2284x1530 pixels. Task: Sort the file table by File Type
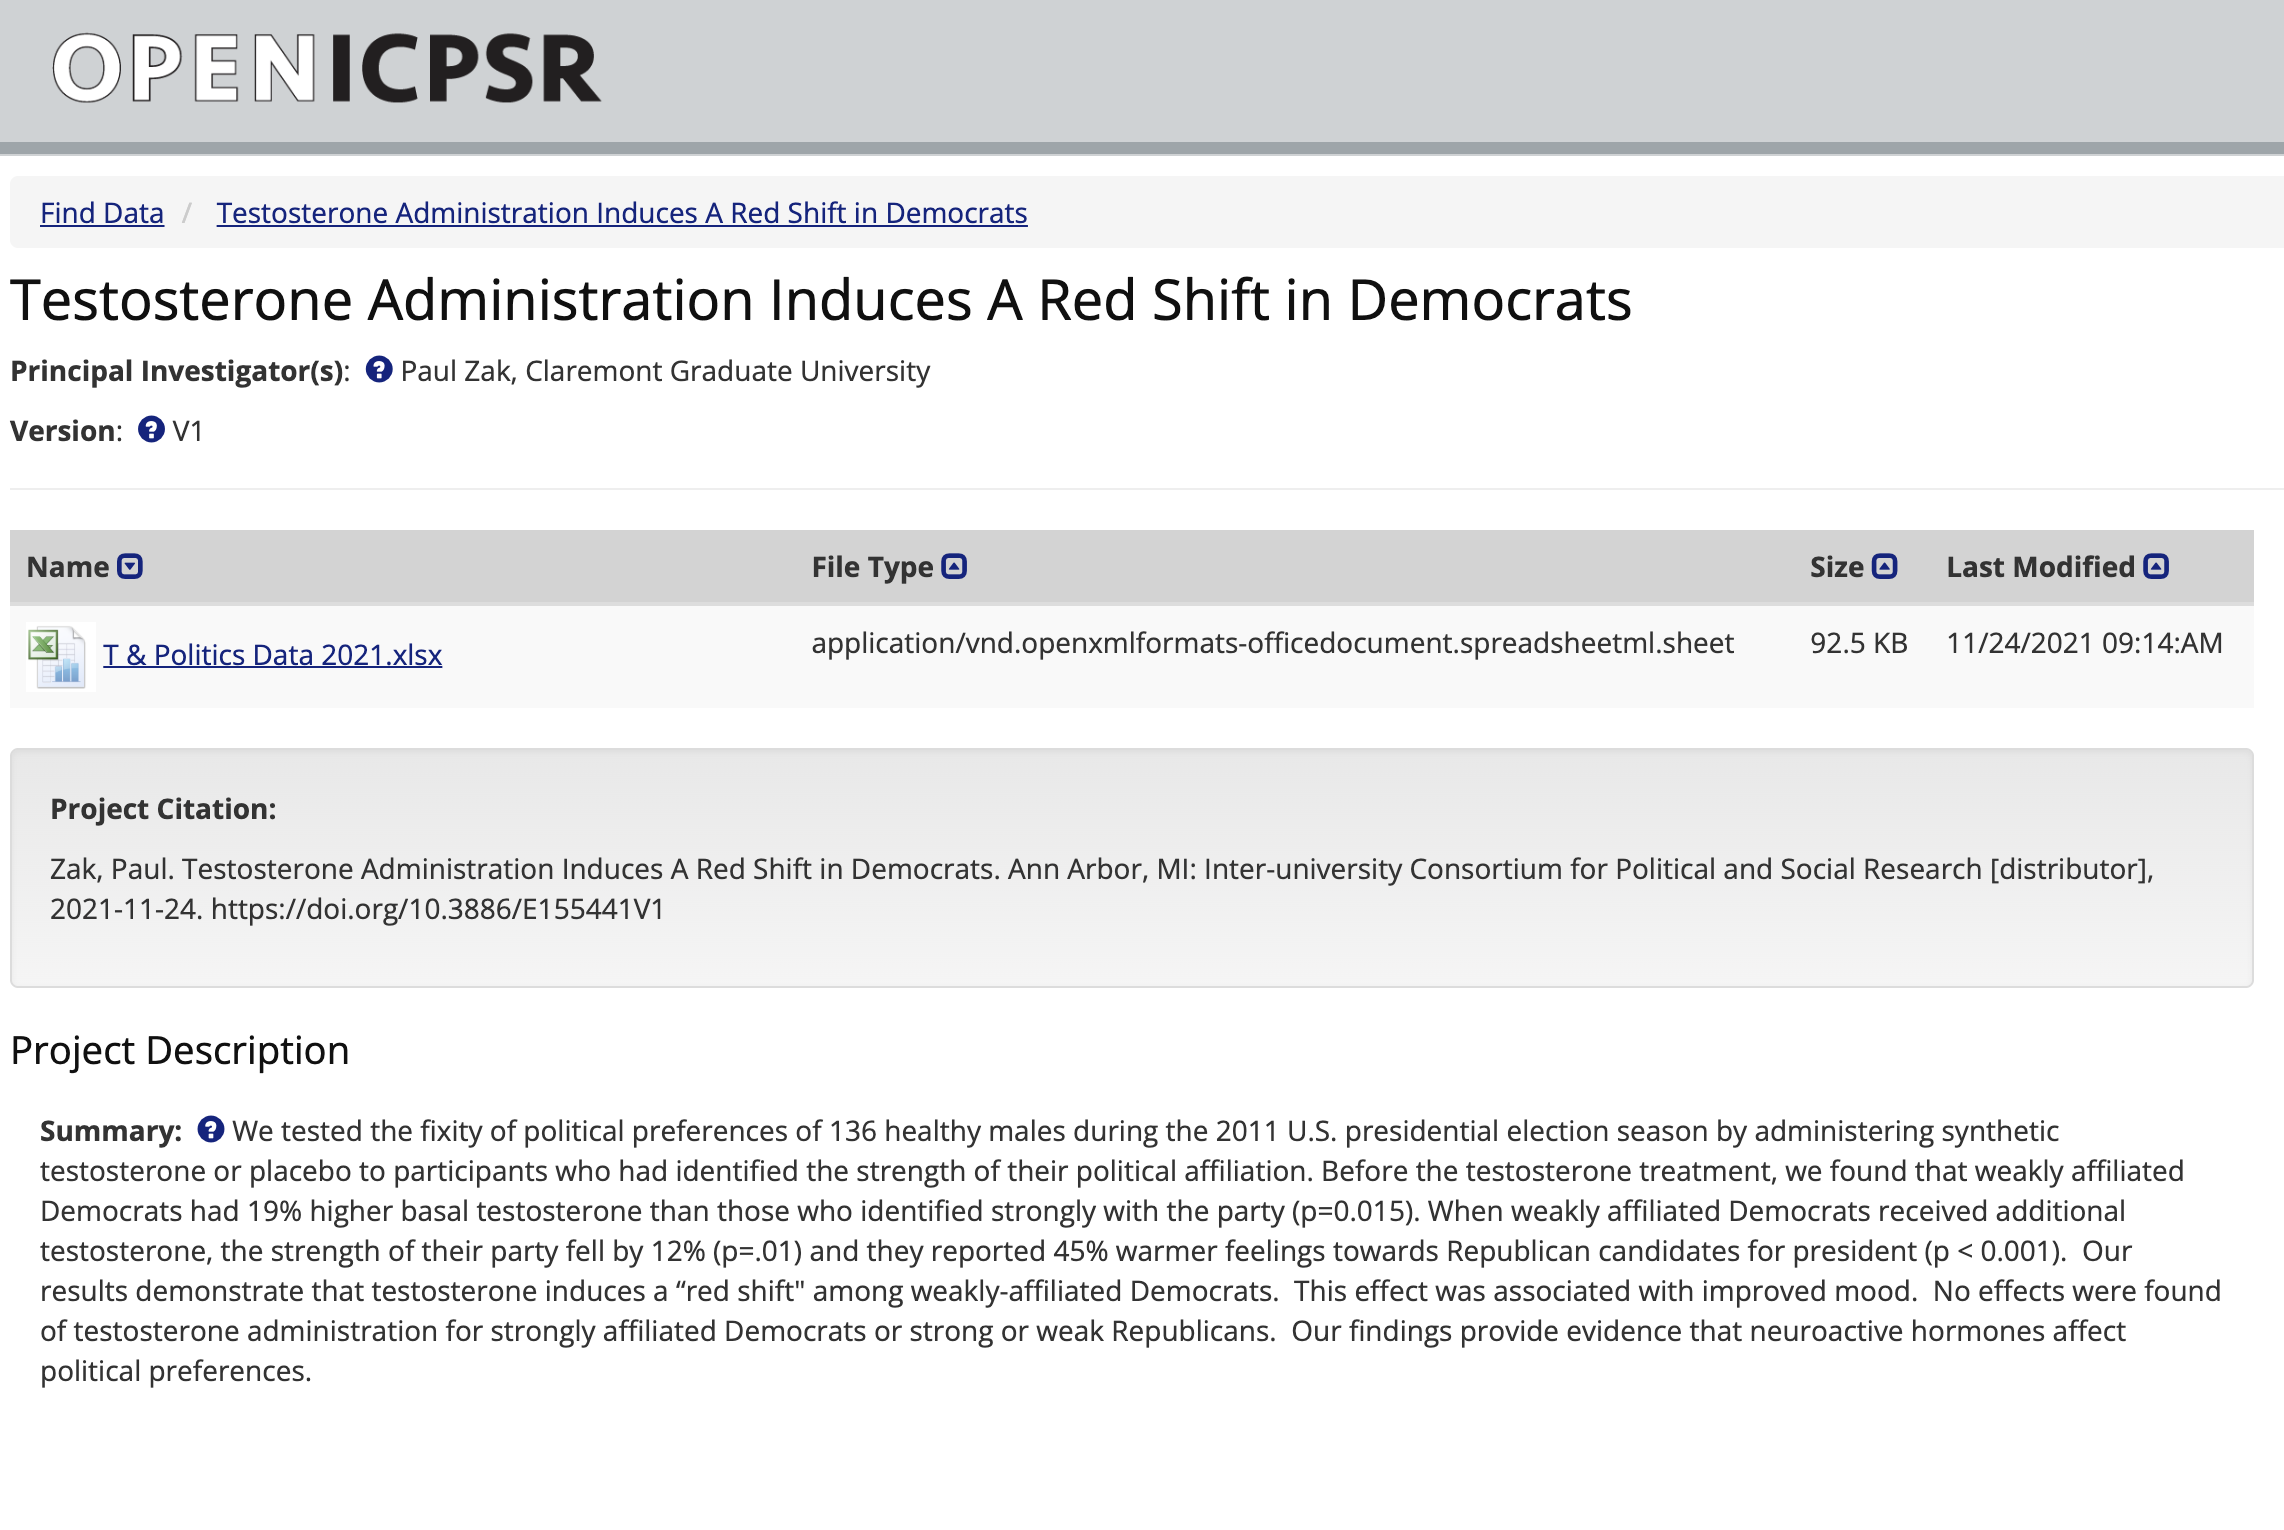coord(955,567)
